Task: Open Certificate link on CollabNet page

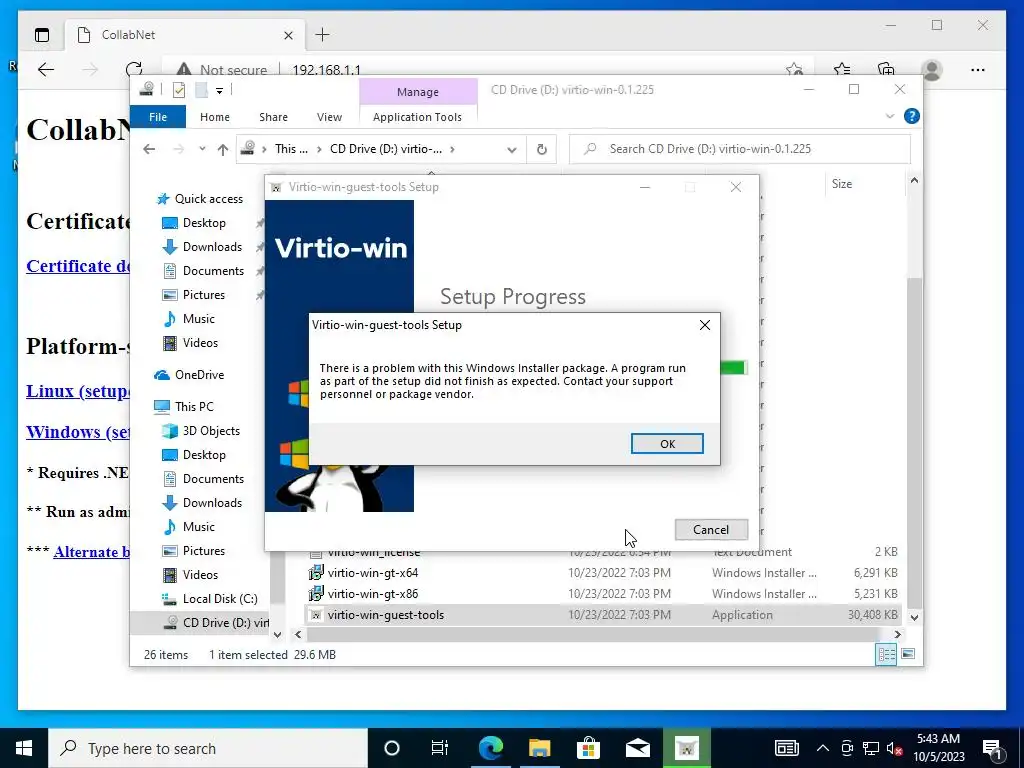Action: coord(78,266)
